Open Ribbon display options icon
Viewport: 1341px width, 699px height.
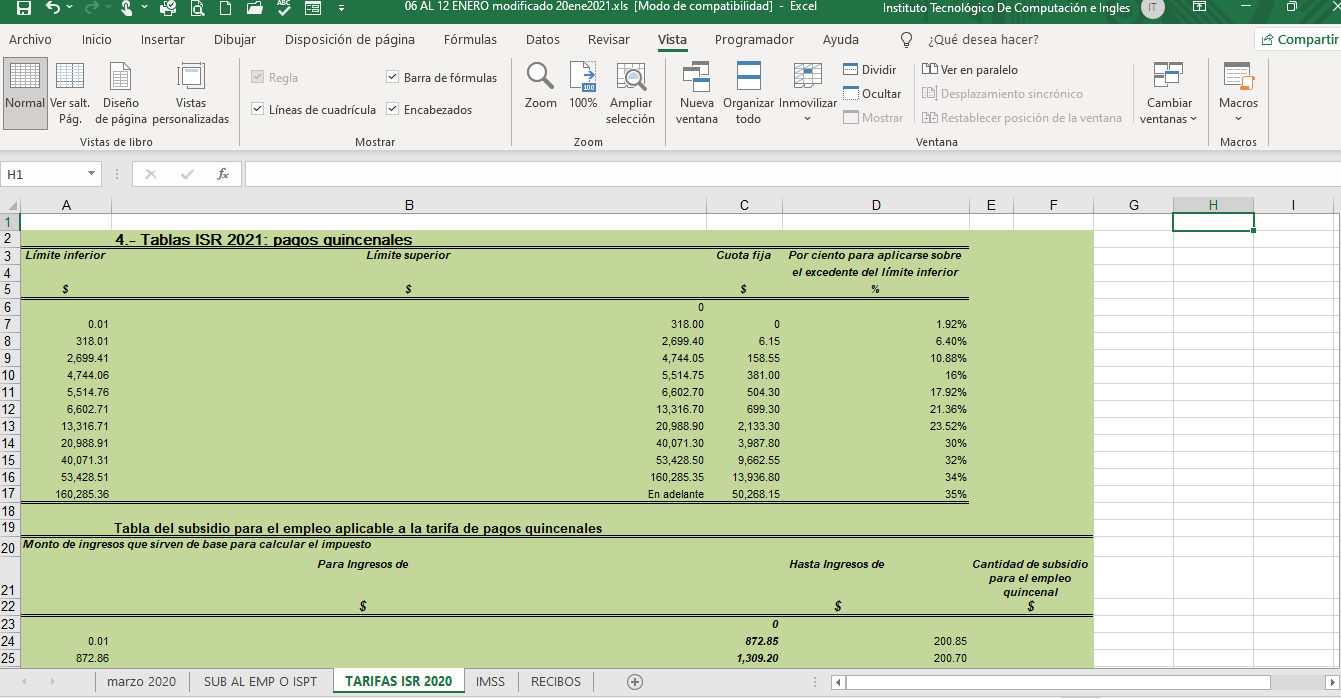tap(1201, 8)
